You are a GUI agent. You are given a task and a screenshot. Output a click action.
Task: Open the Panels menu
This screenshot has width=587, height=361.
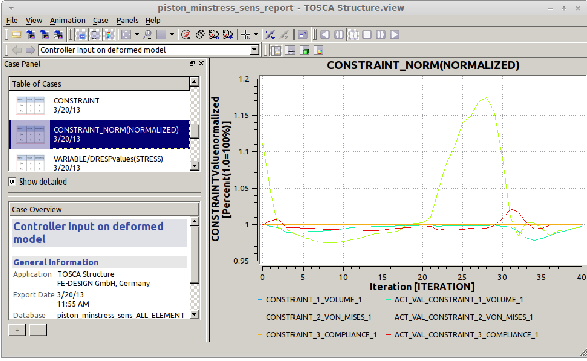(x=127, y=20)
